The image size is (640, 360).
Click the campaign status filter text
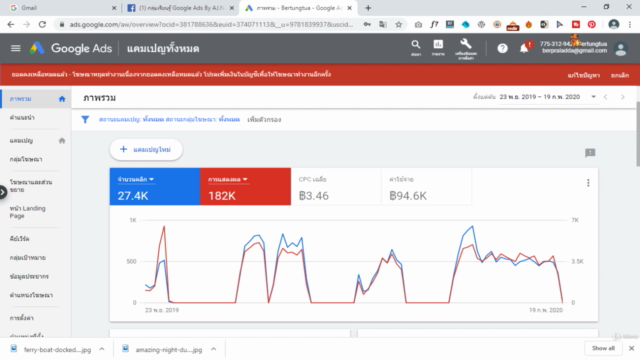pos(131,120)
